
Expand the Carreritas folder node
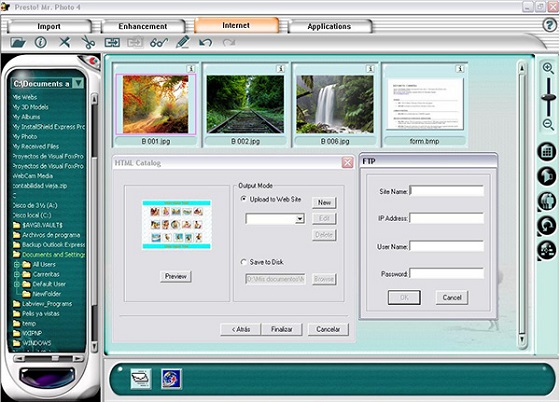coord(16,274)
